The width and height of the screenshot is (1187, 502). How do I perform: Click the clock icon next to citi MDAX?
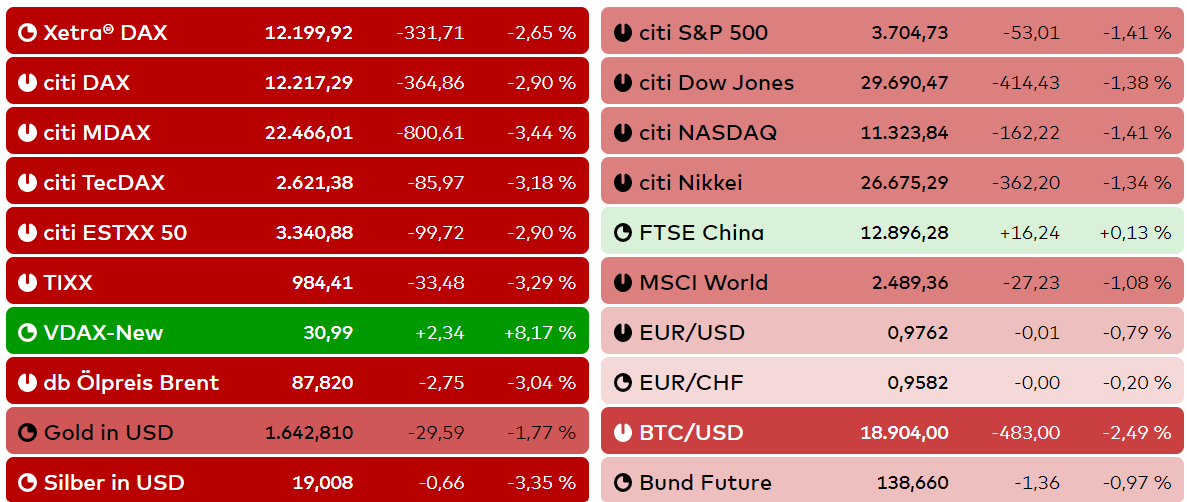pos(27,133)
